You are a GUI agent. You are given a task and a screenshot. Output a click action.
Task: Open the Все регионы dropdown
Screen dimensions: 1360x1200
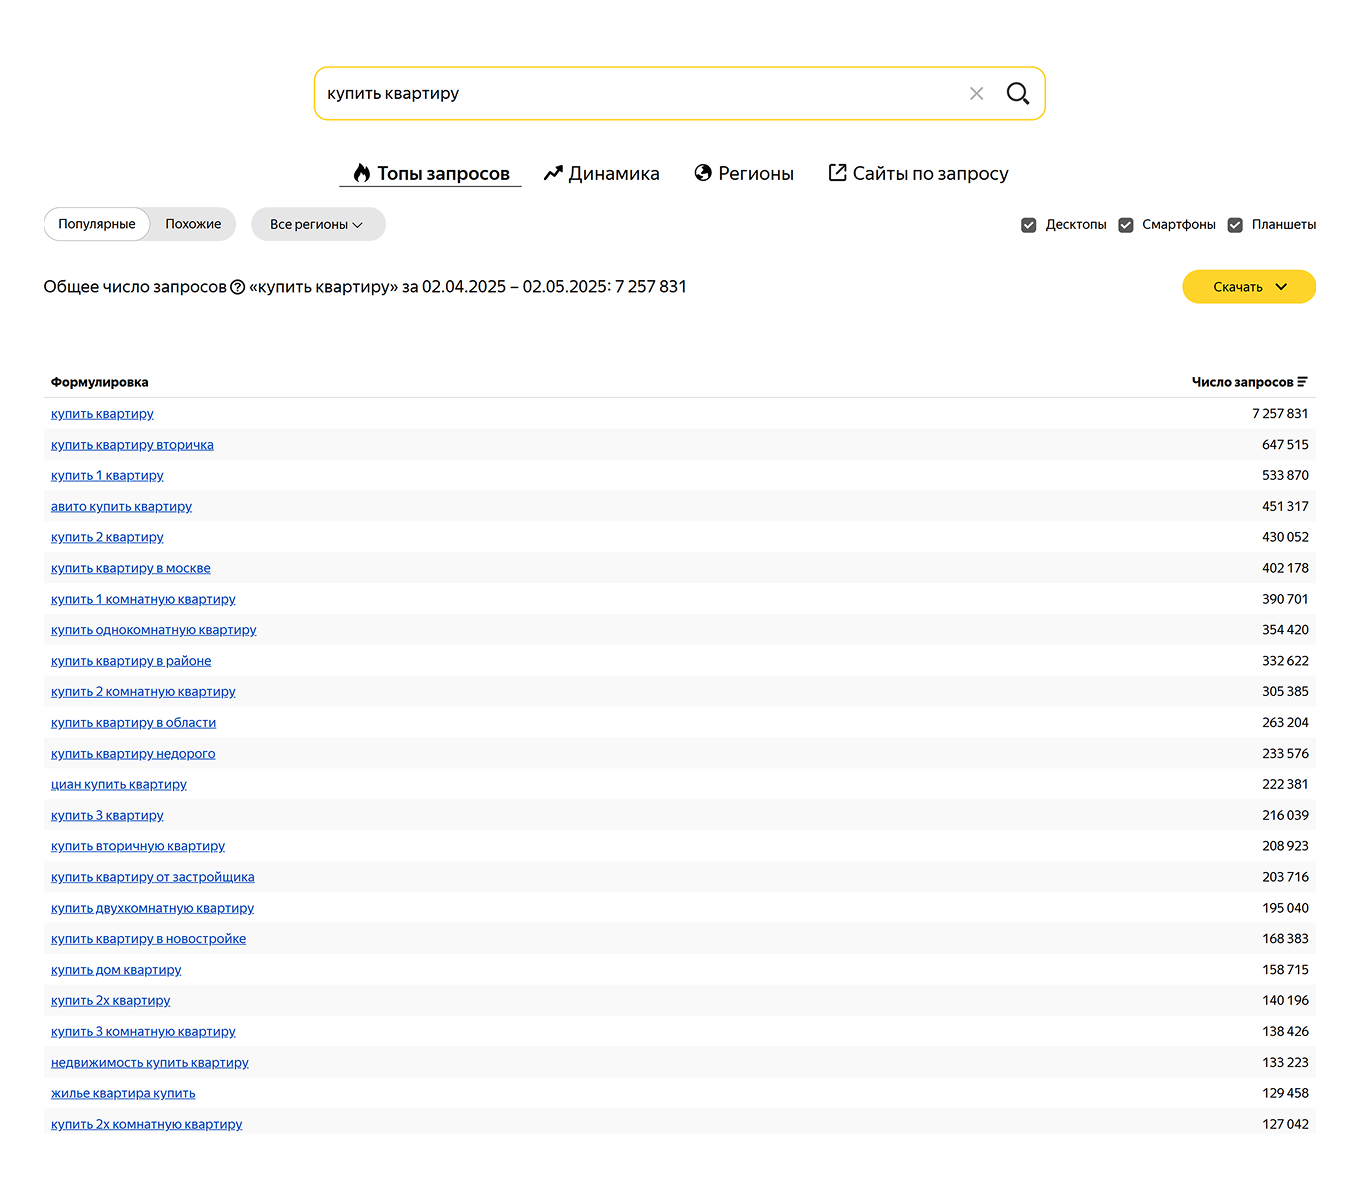pyautogui.click(x=317, y=224)
